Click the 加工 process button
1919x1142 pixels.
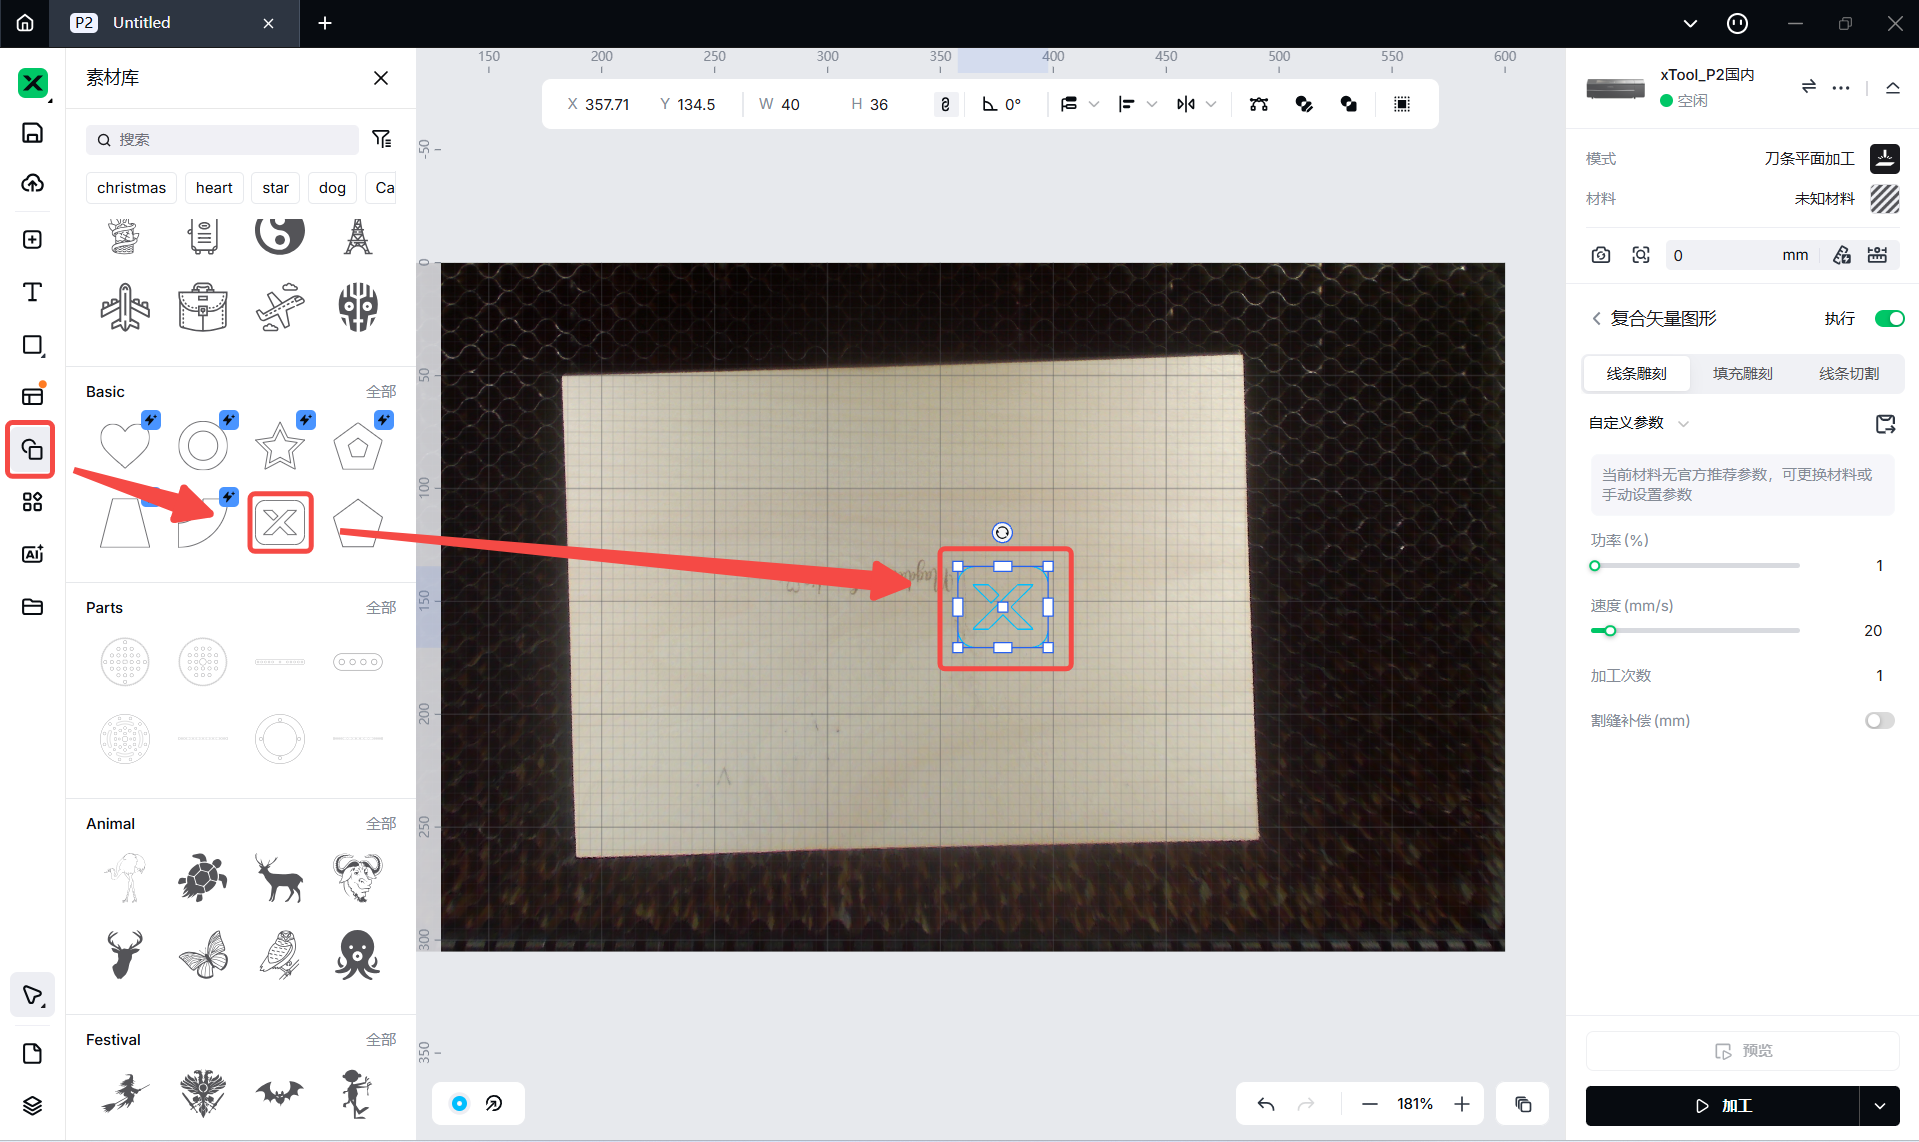click(x=1722, y=1106)
